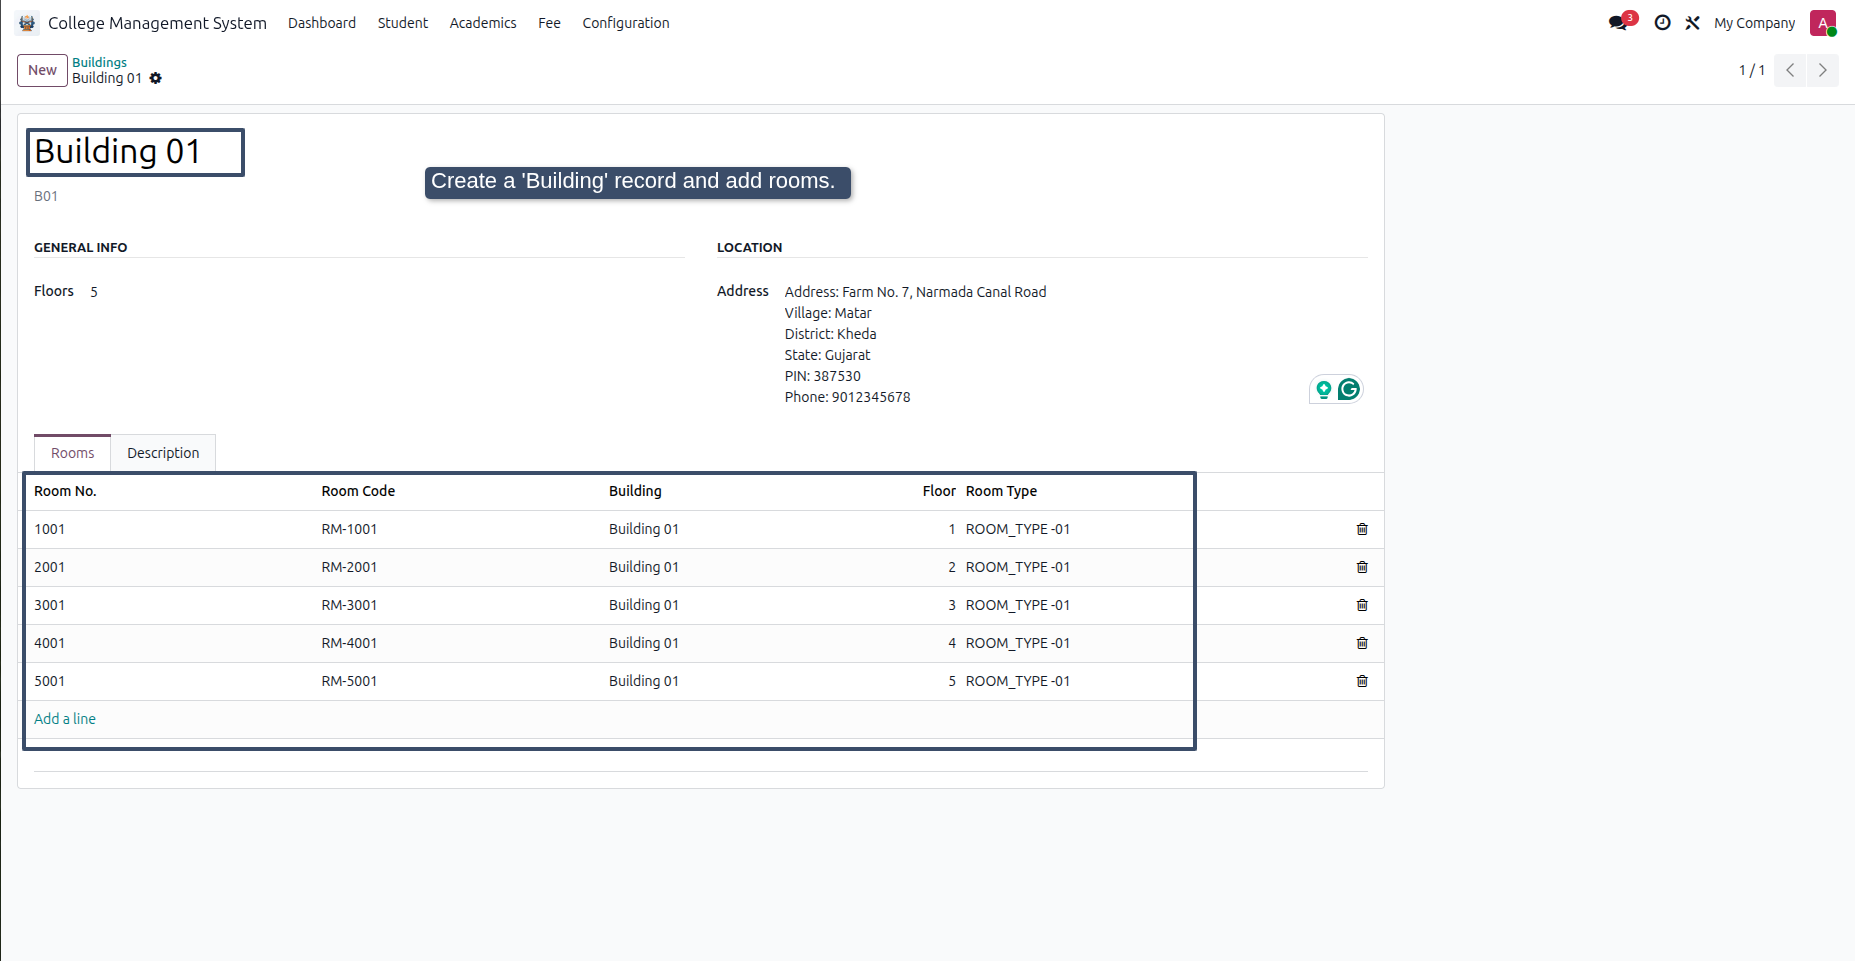Sort by Room Type column header
1855x961 pixels.
(x=1001, y=491)
